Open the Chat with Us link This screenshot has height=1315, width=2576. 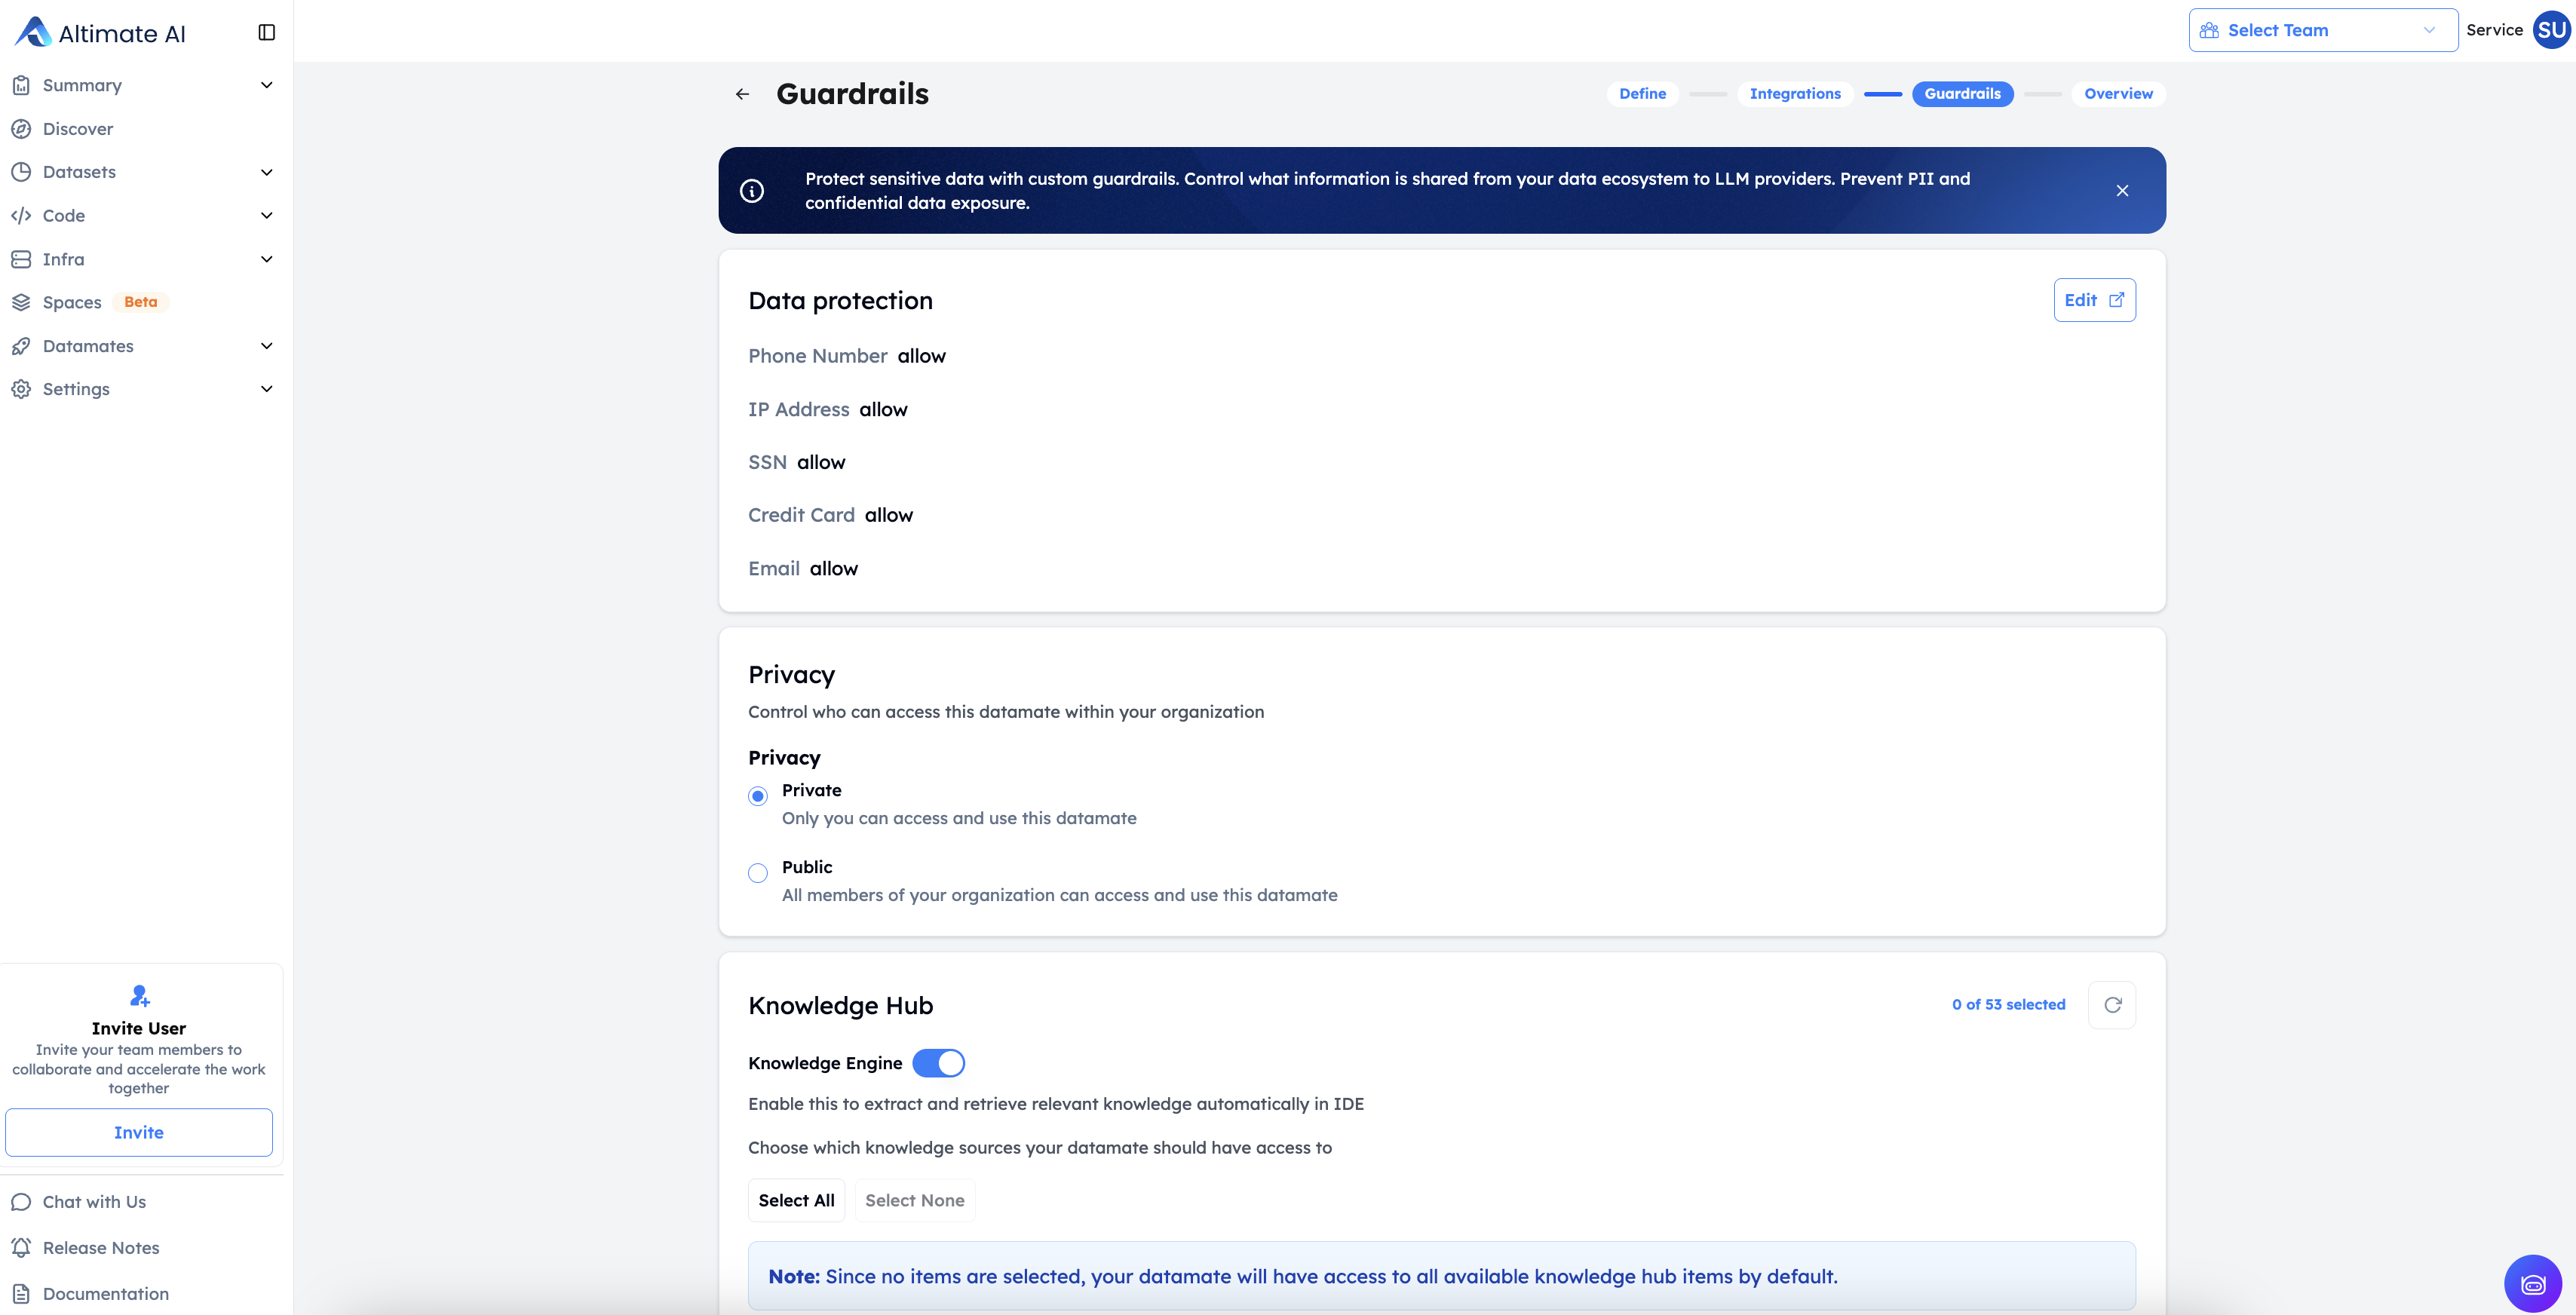click(x=94, y=1202)
